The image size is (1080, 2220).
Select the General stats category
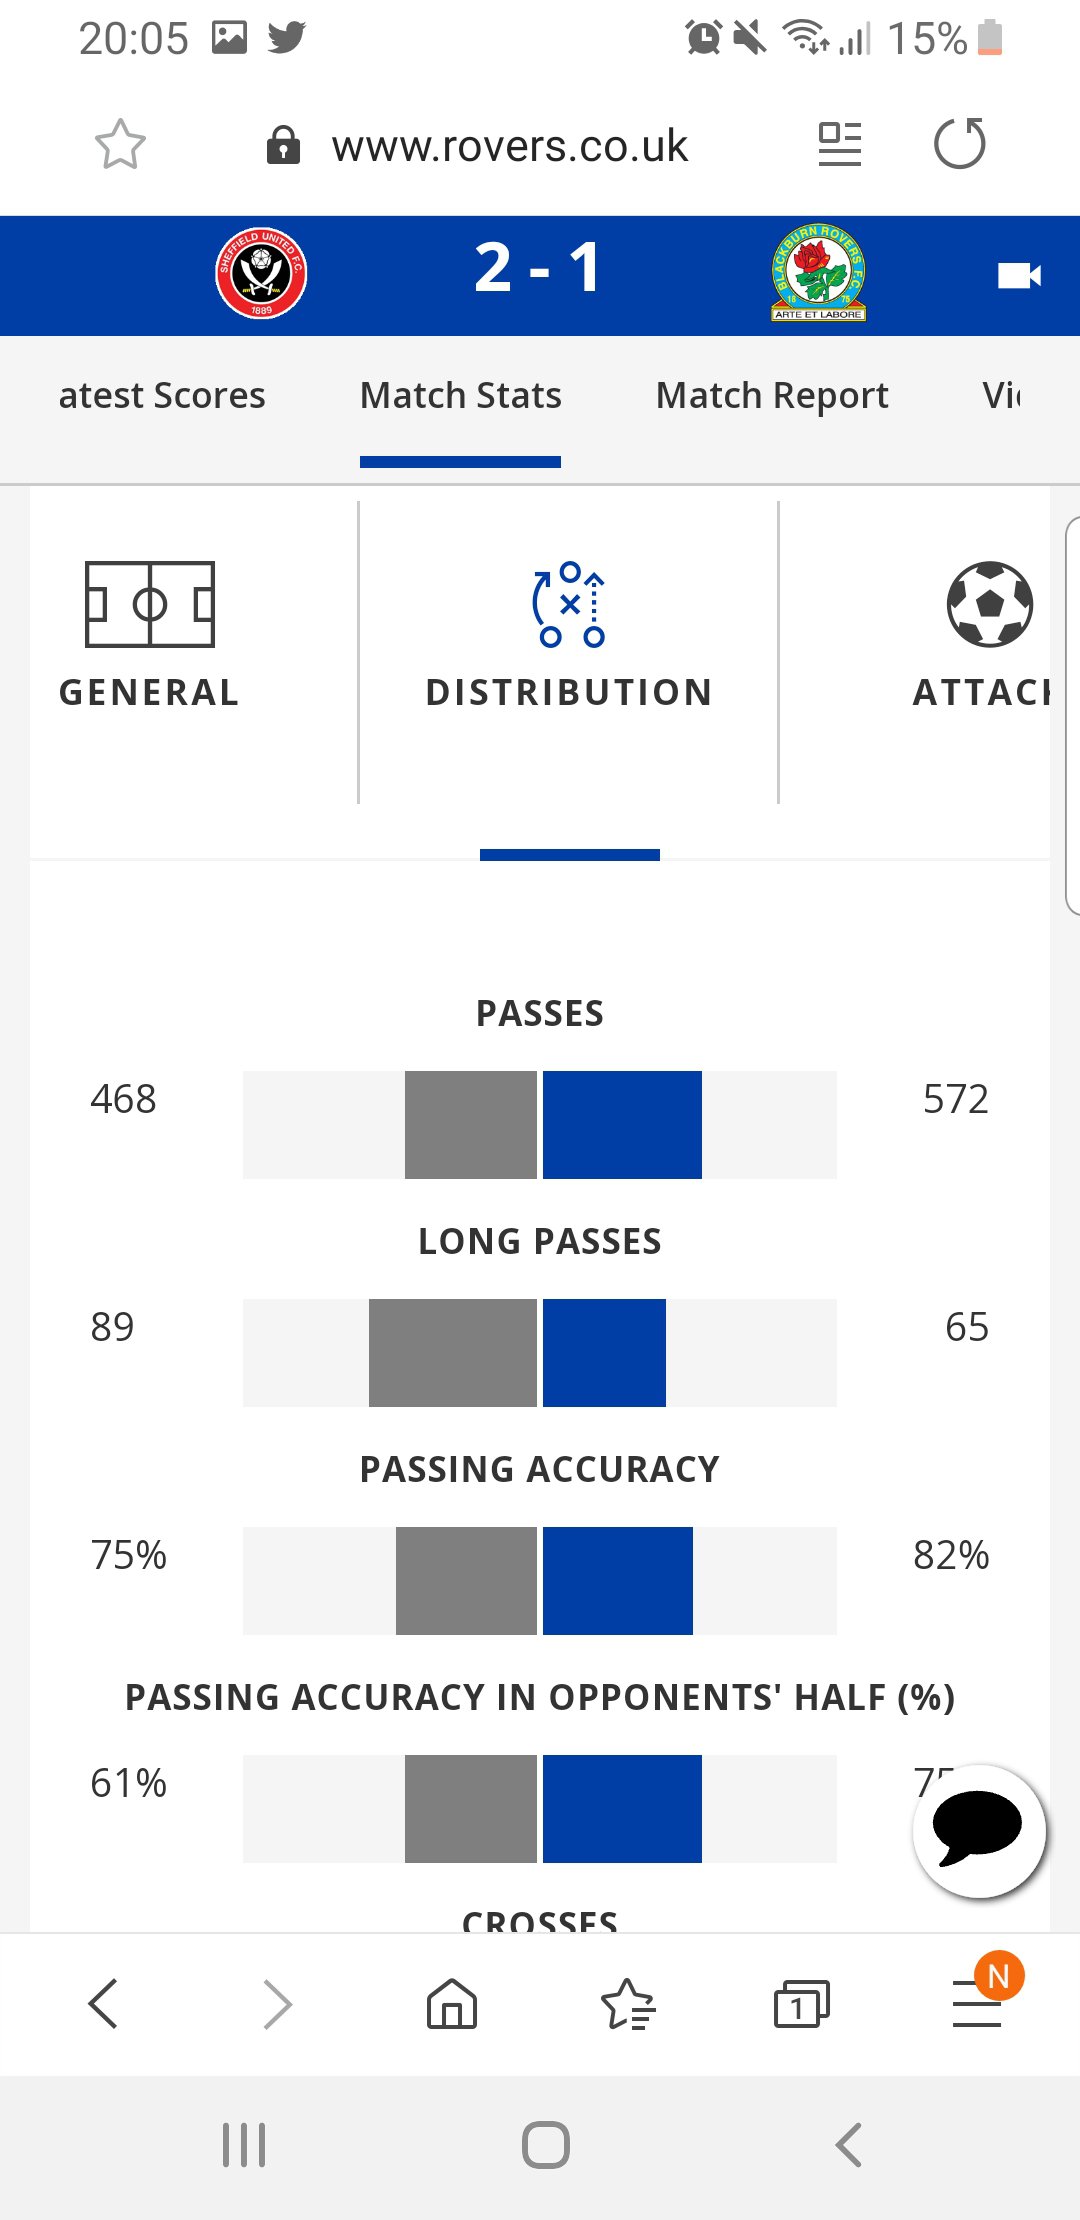click(149, 636)
